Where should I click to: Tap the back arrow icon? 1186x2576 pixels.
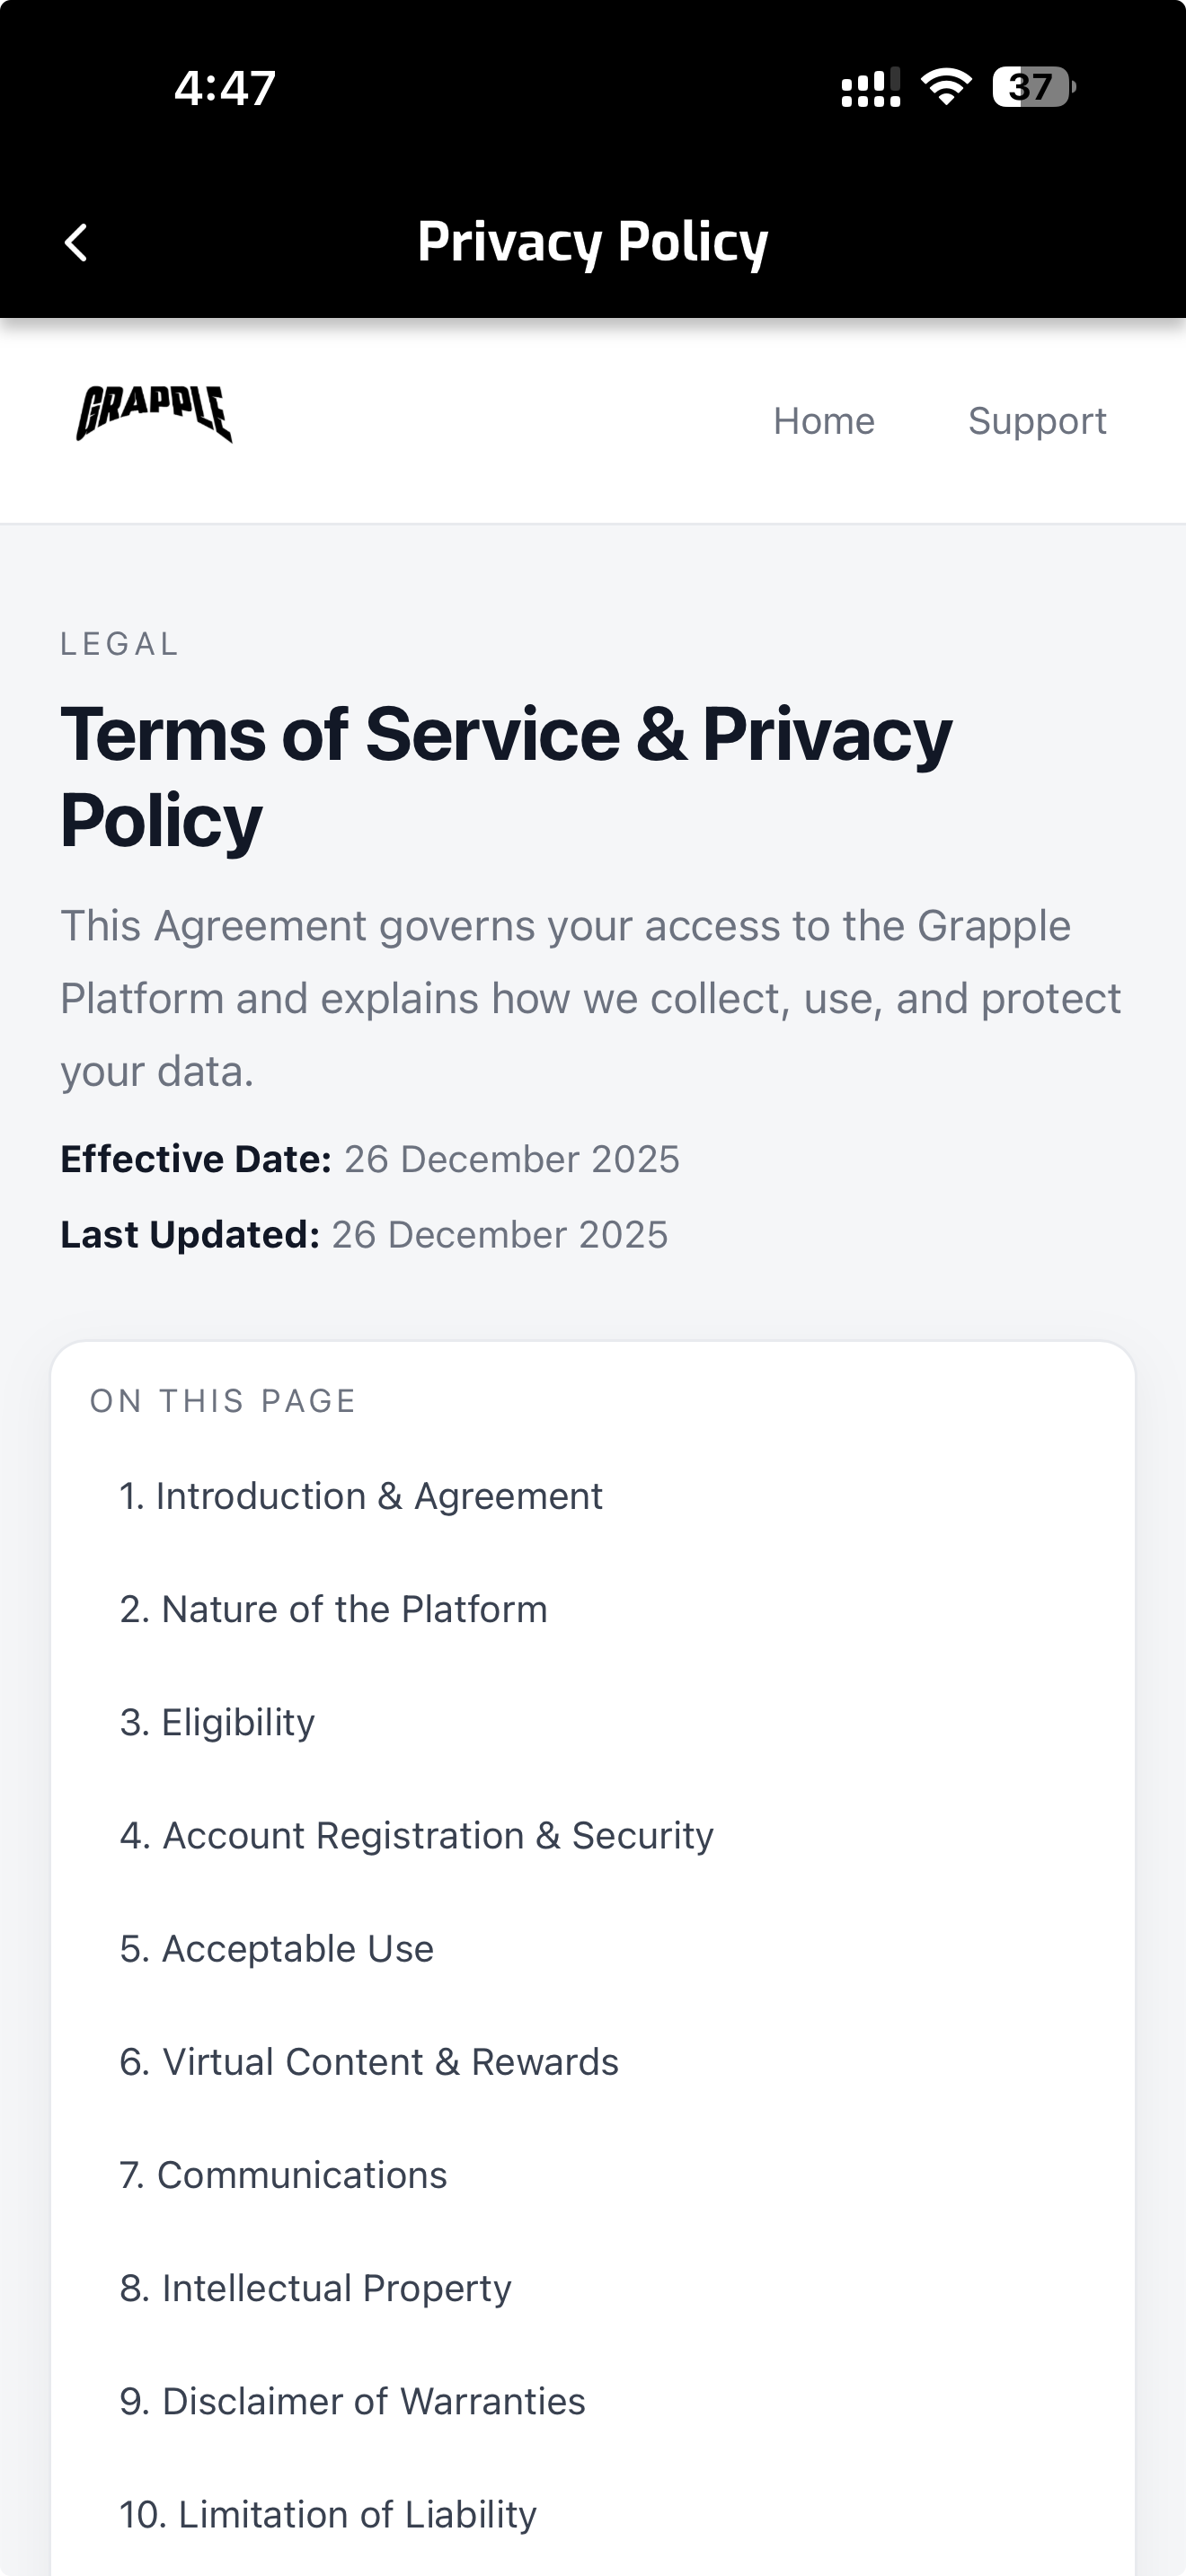[x=76, y=242]
